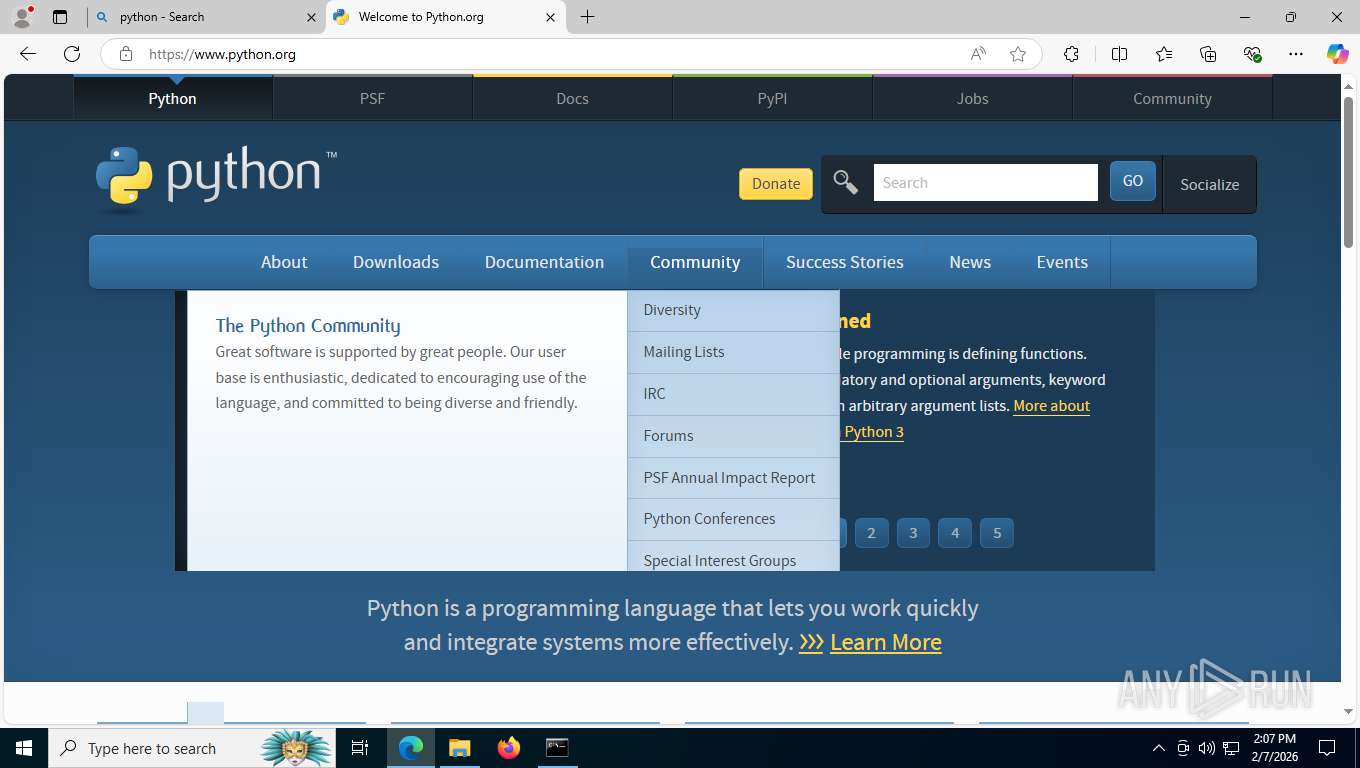Open the Notifications center icon

click(1327, 748)
